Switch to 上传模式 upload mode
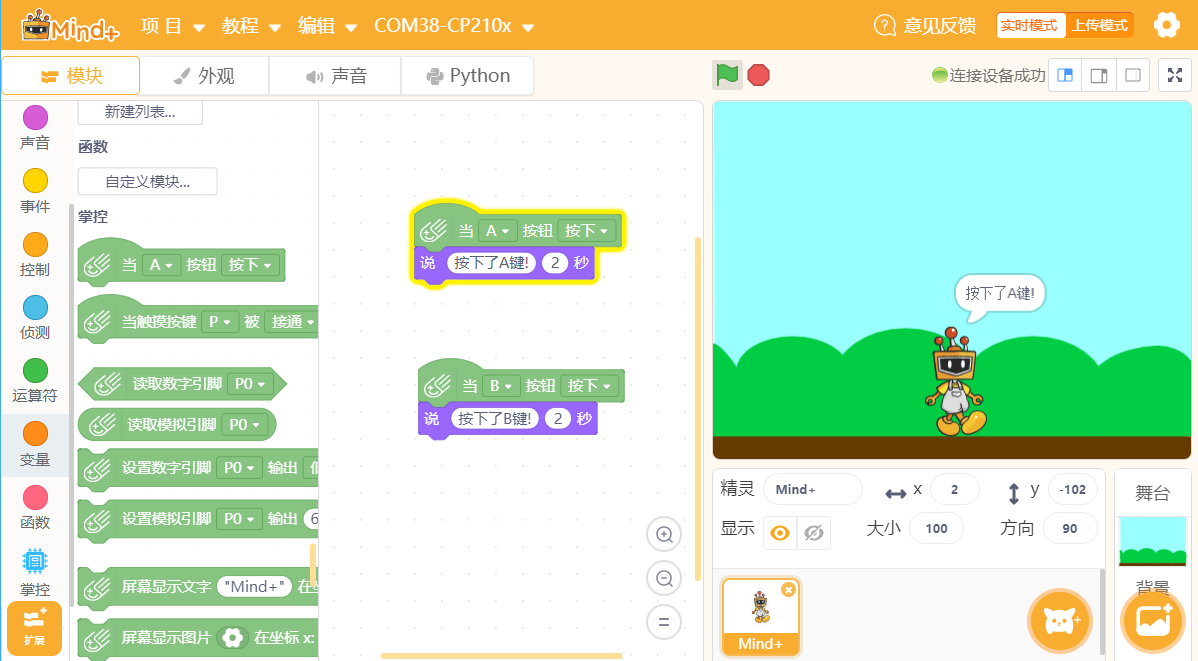 pos(1099,25)
